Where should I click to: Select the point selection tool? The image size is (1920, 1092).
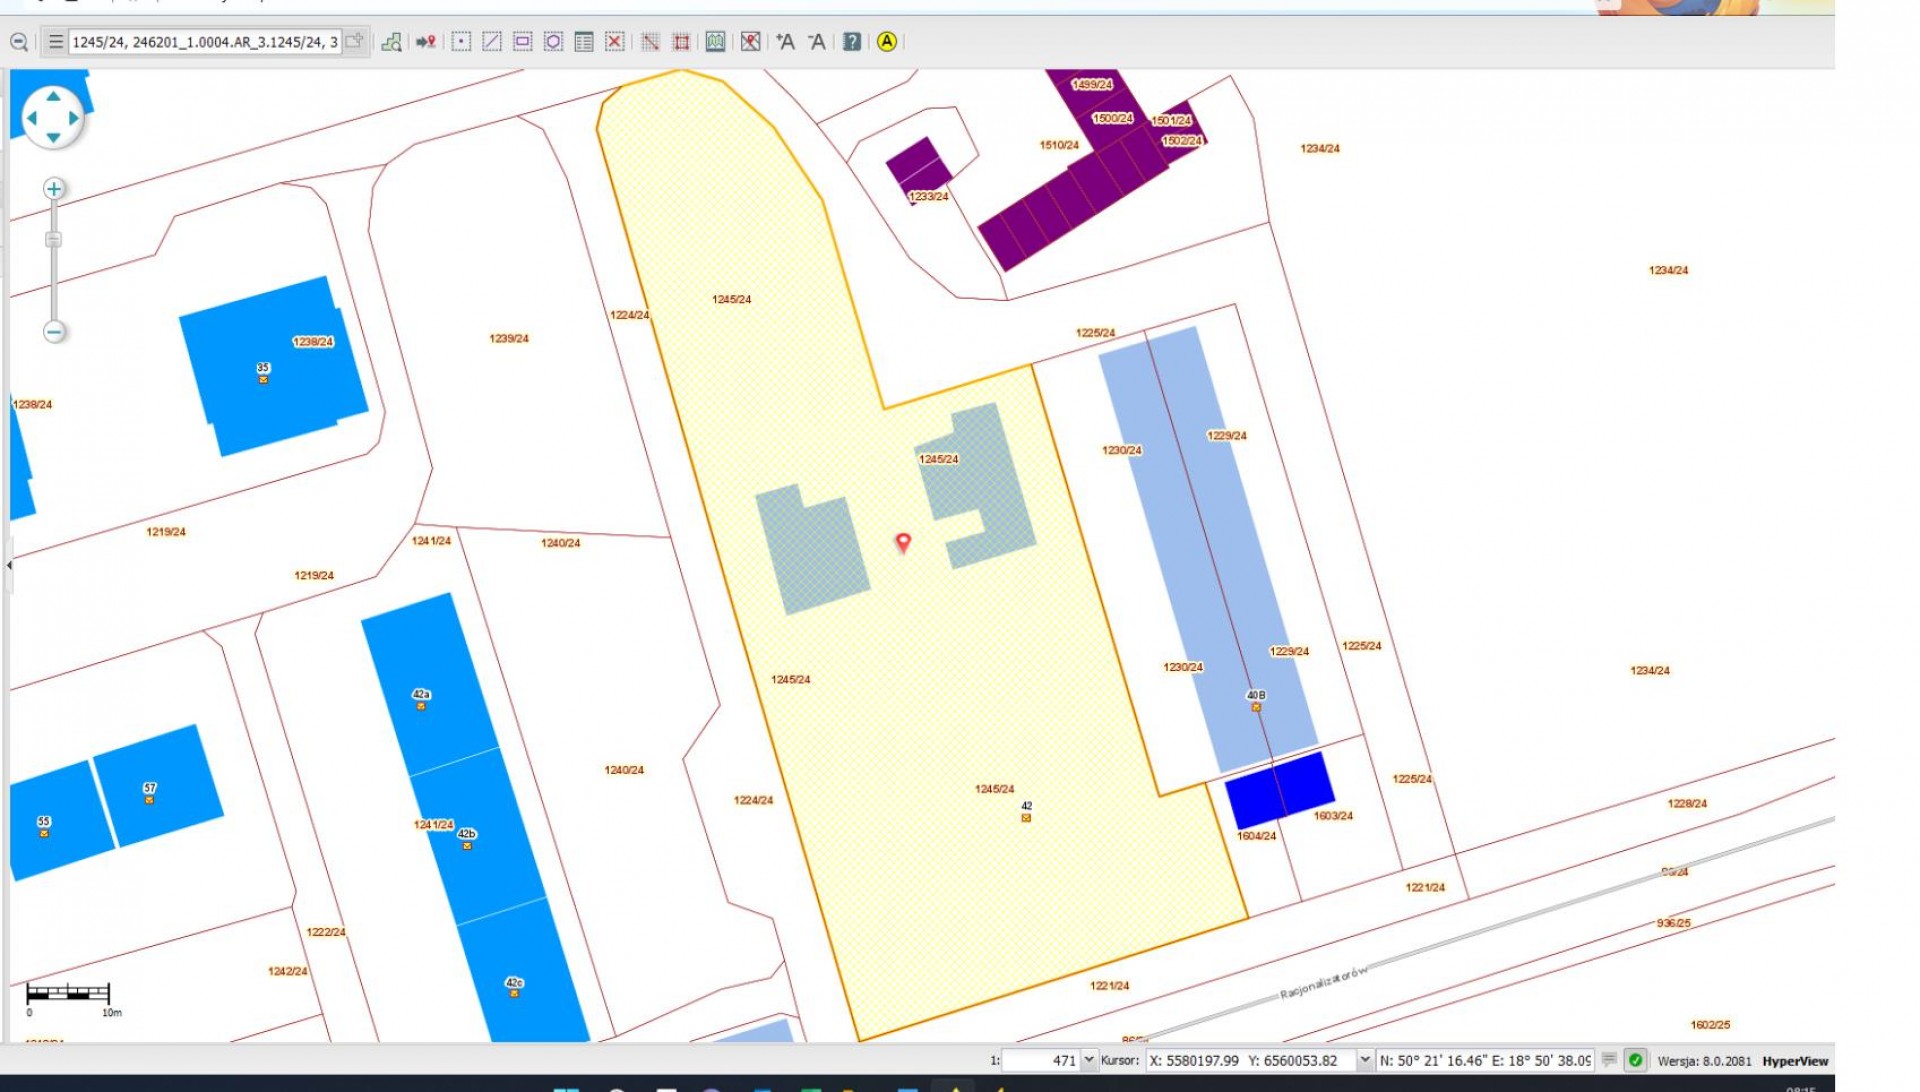(x=461, y=42)
